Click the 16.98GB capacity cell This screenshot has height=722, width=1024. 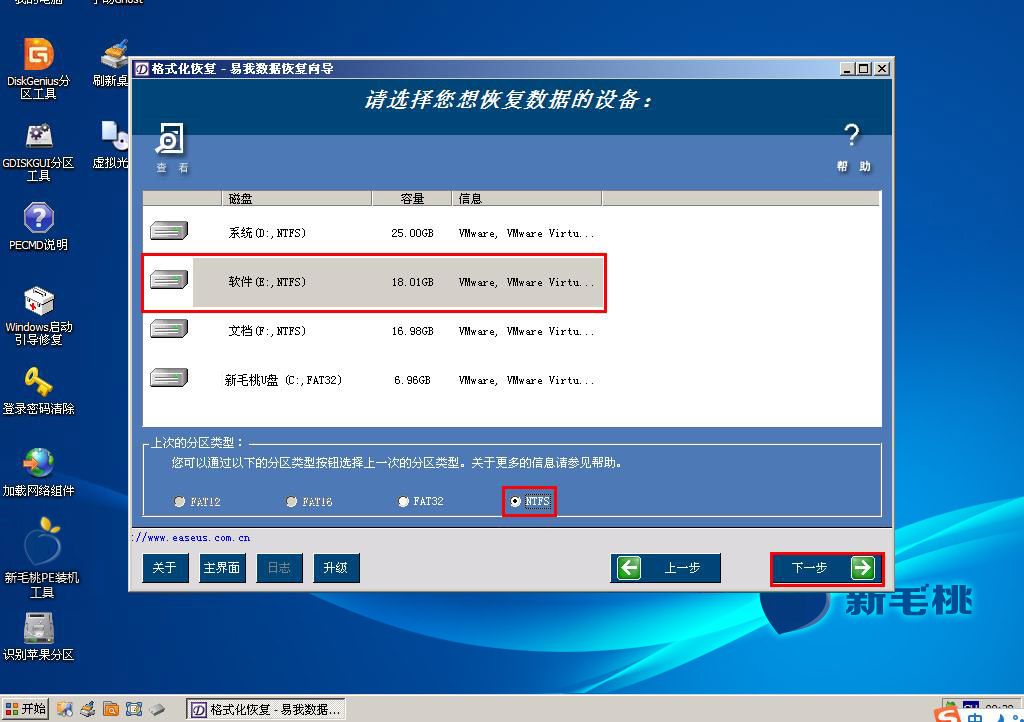point(412,331)
